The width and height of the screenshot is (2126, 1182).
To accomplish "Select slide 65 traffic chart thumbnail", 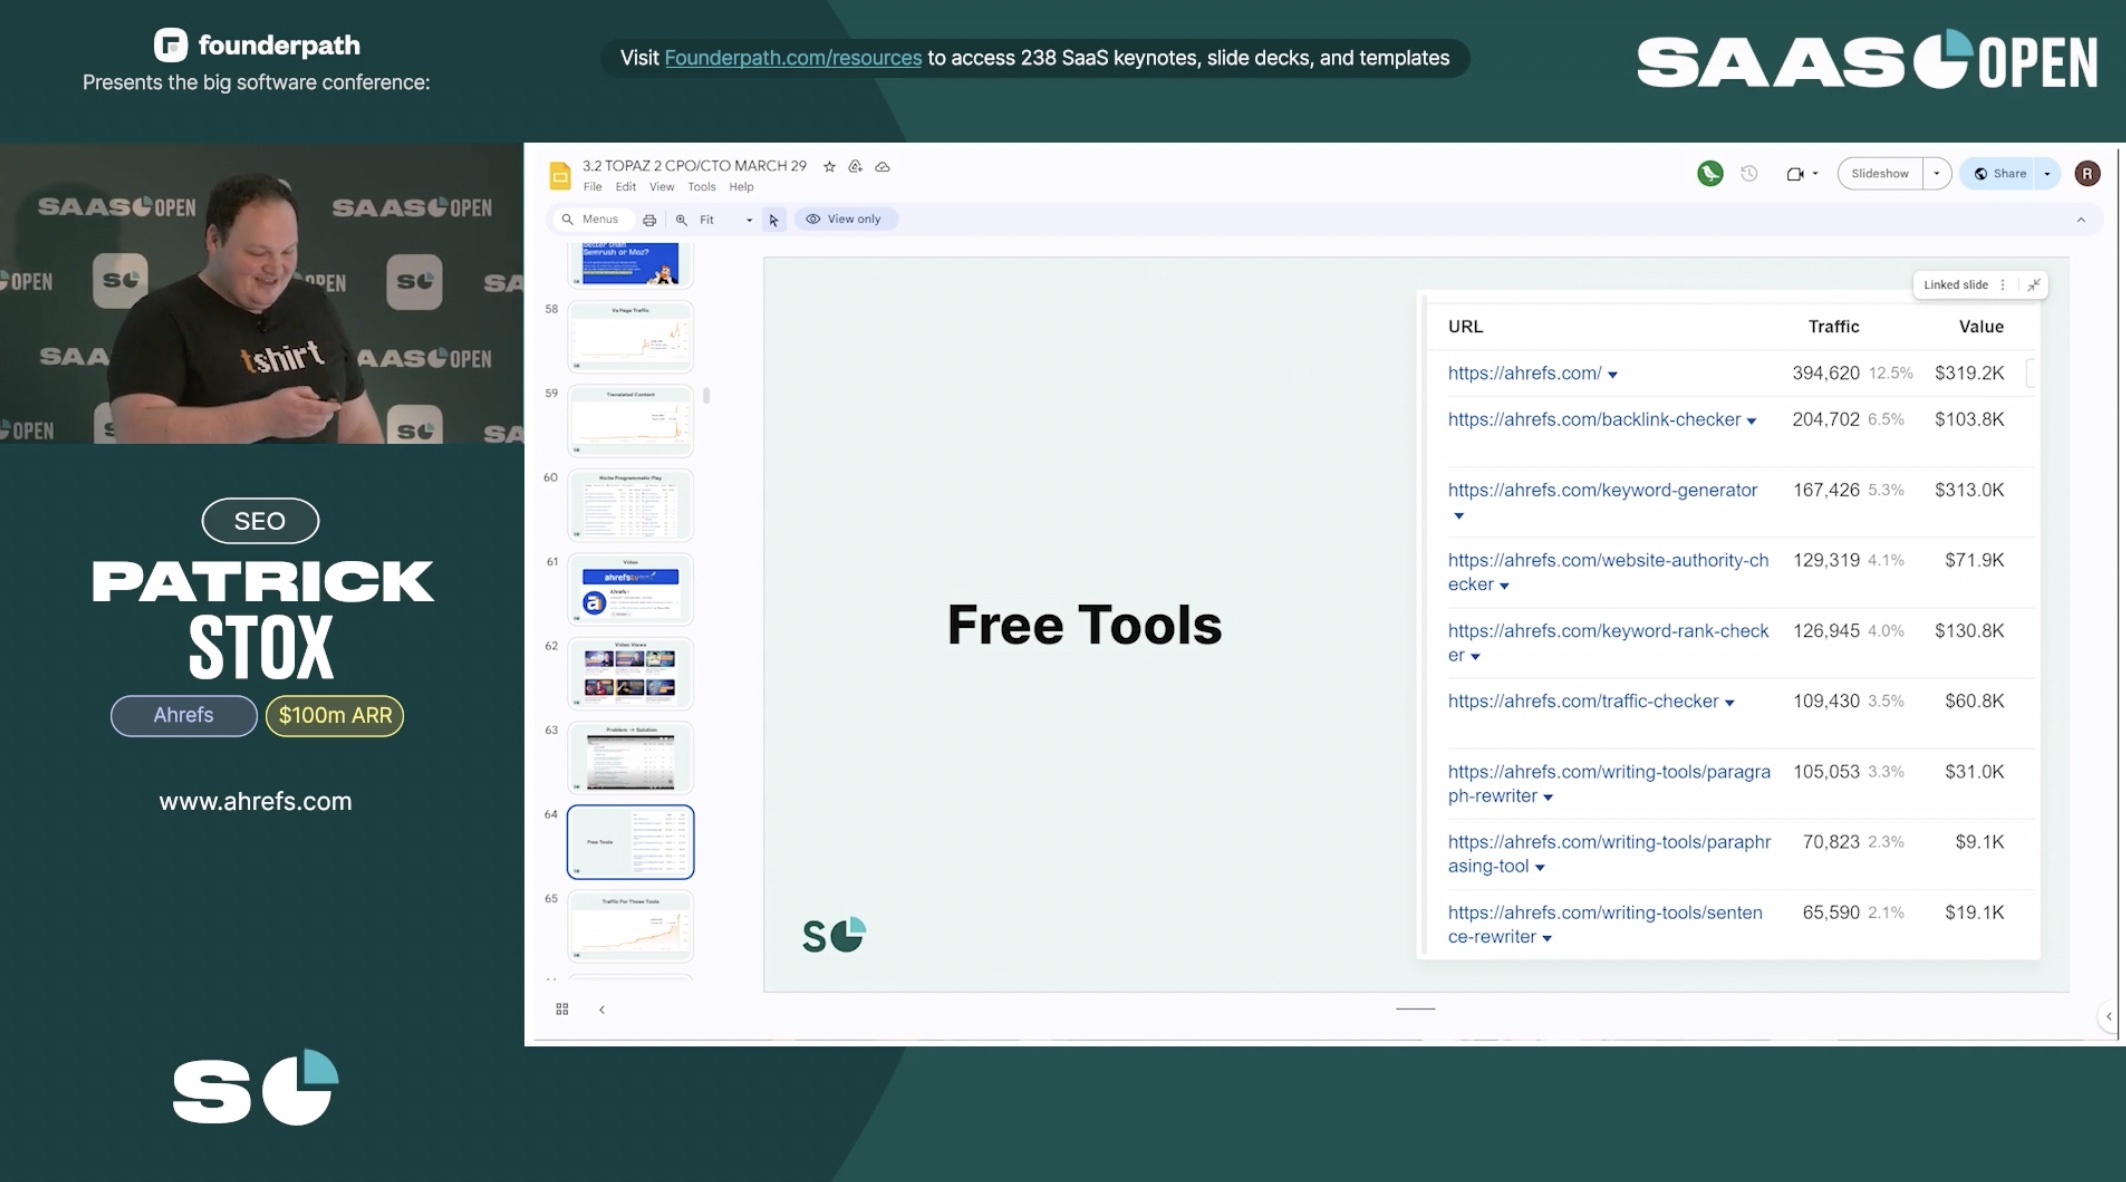I will pos(630,926).
